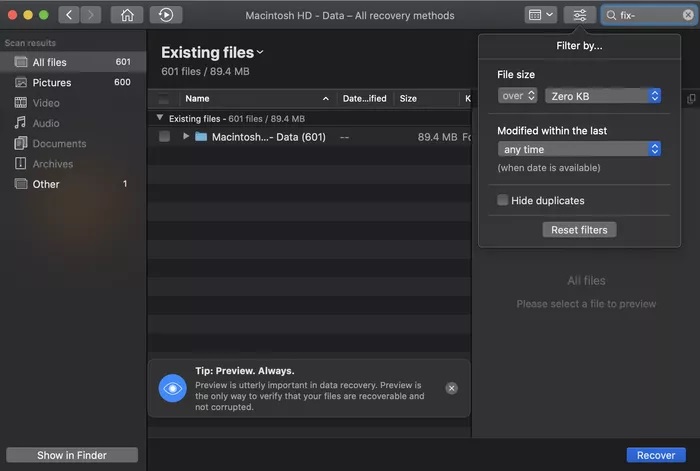Toggle the select-all checkbox in header
Viewport: 700px width, 471px height.
pos(164,98)
